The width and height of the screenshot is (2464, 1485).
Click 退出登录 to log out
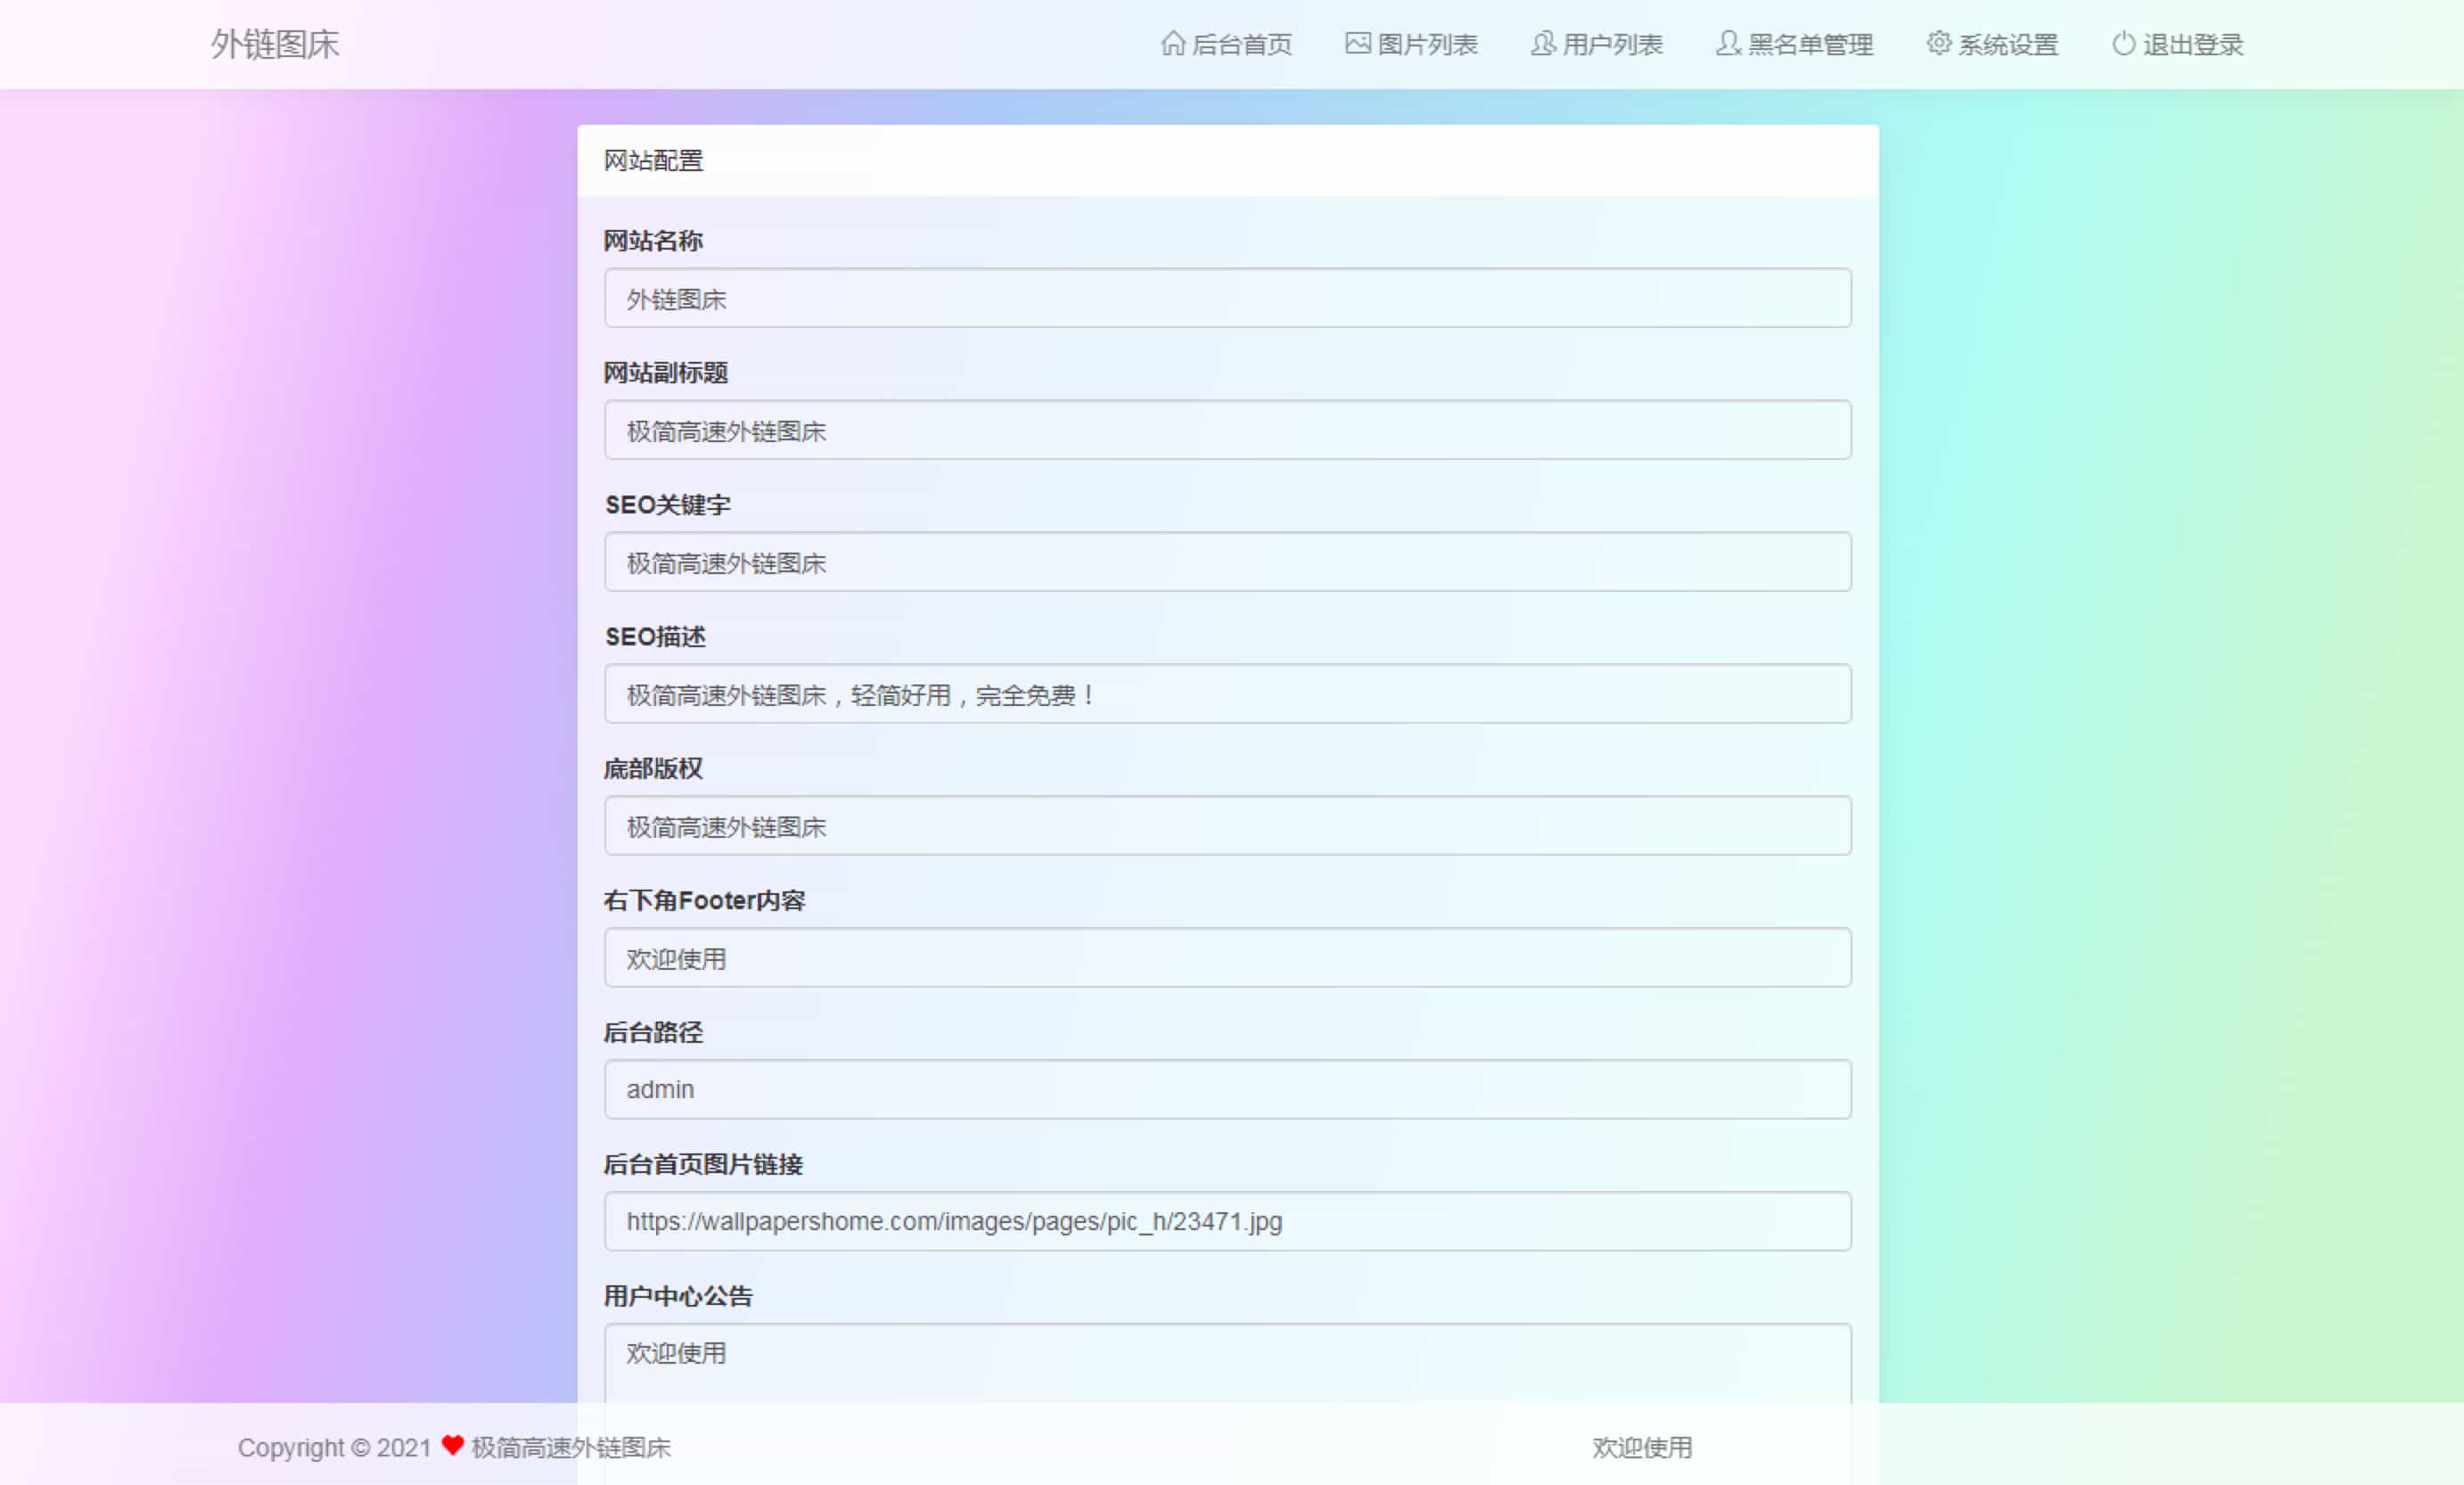[2190, 44]
